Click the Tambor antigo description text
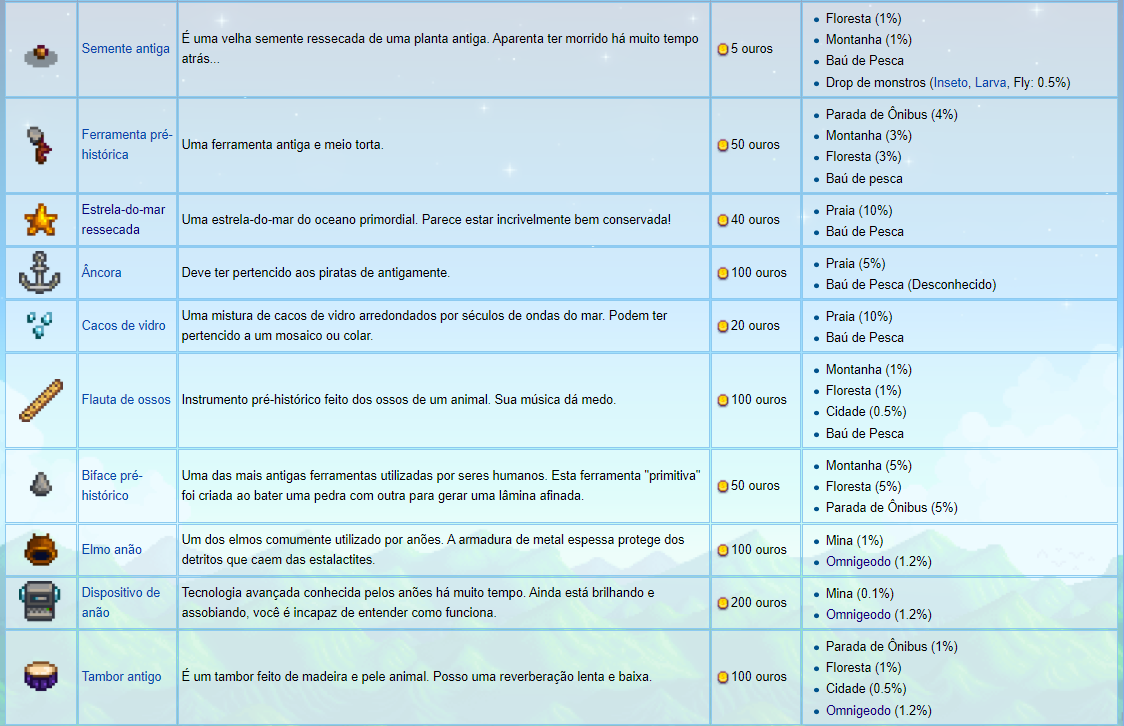 (x=416, y=677)
